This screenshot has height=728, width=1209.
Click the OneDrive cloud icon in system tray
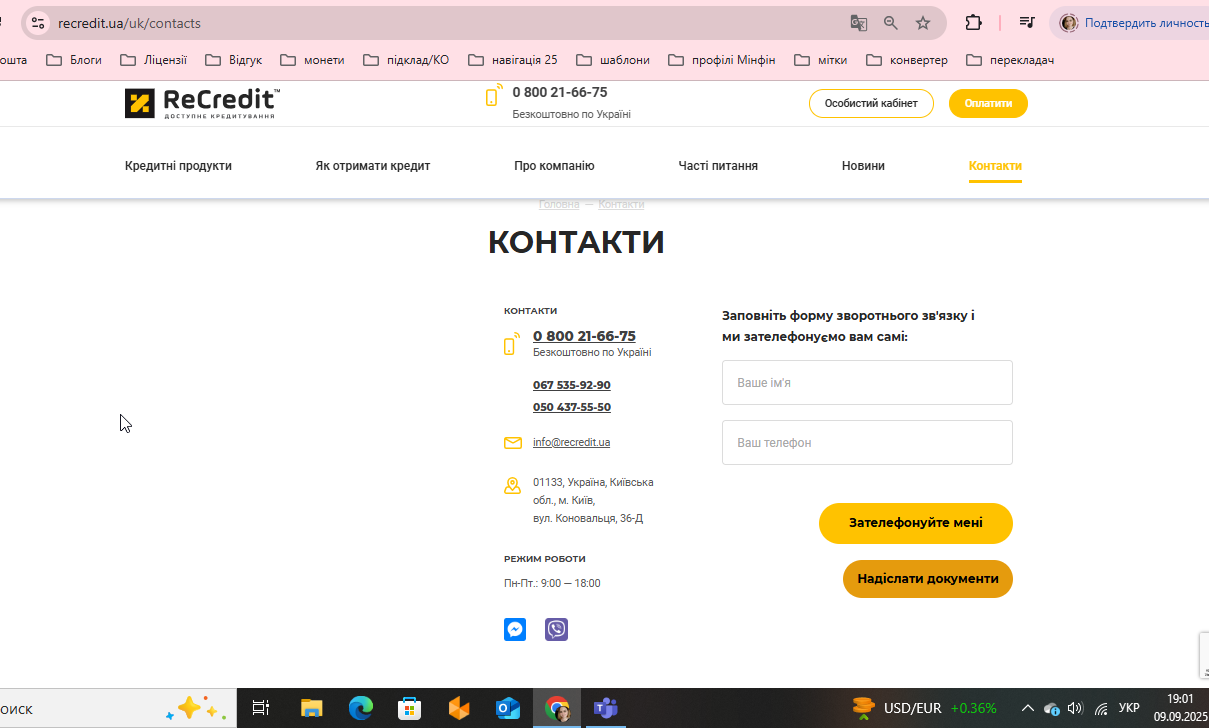(x=1051, y=708)
